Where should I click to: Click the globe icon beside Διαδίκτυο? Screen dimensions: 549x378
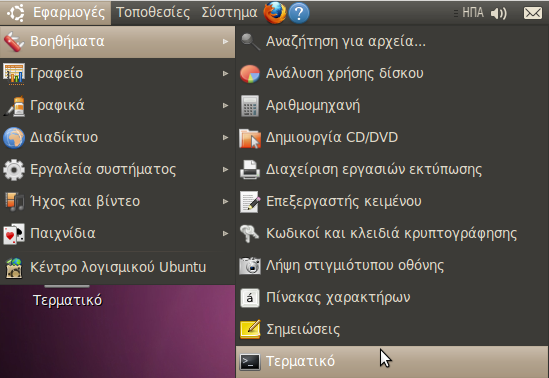pyautogui.click(x=14, y=138)
